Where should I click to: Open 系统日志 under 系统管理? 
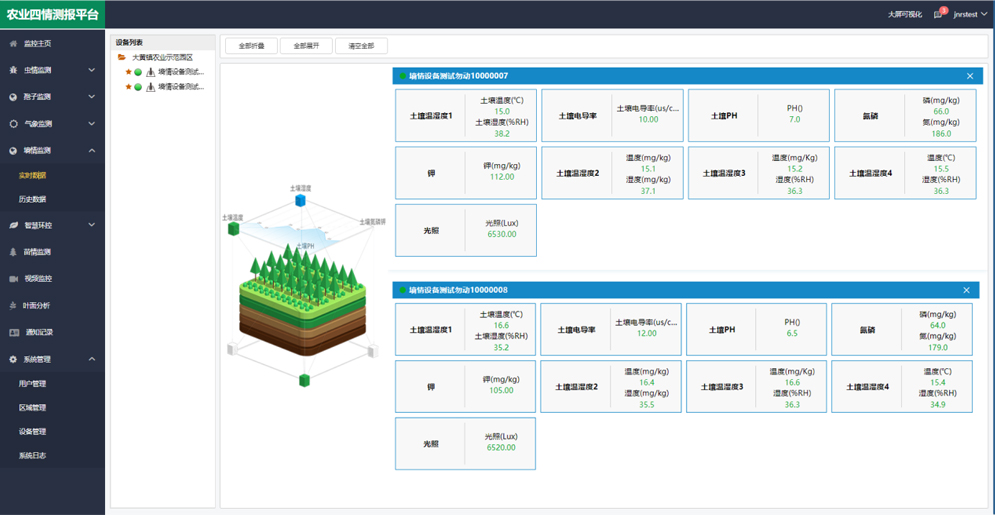32,455
